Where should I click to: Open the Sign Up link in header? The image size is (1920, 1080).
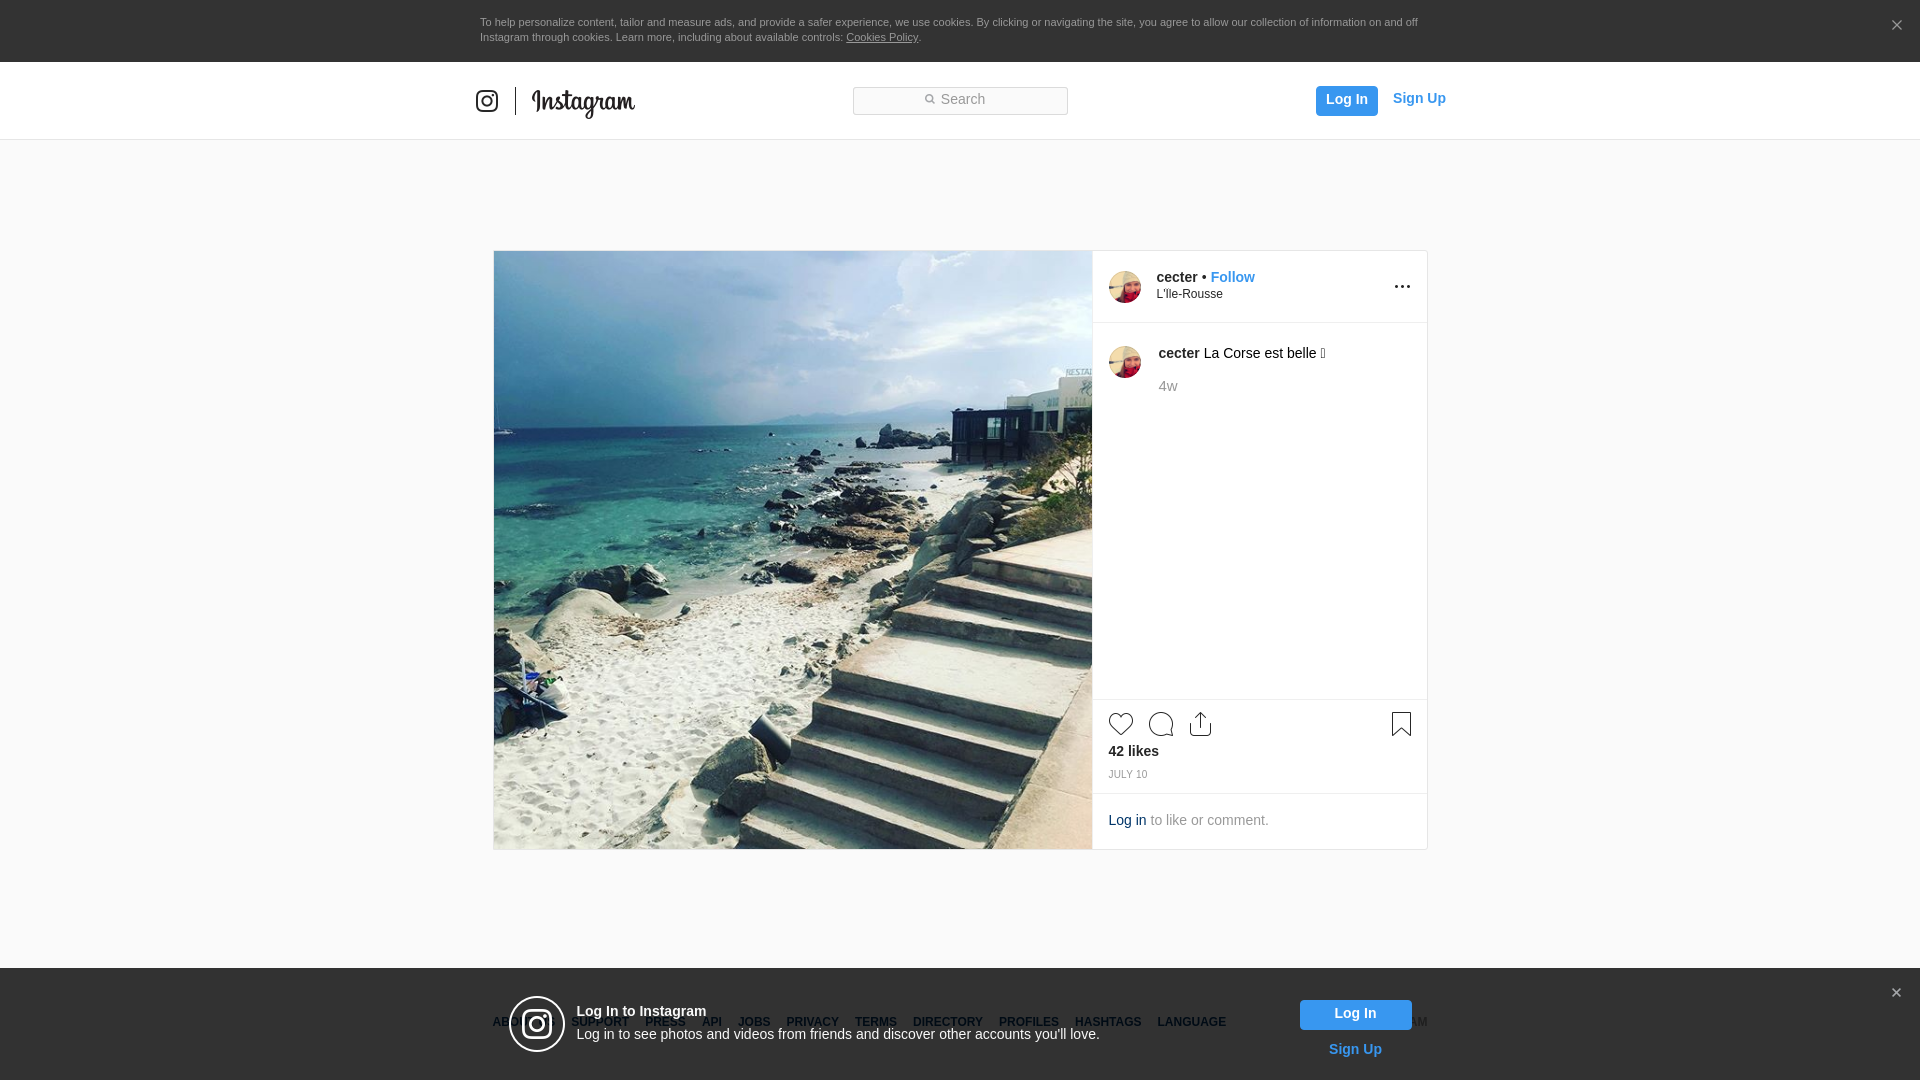point(1419,99)
